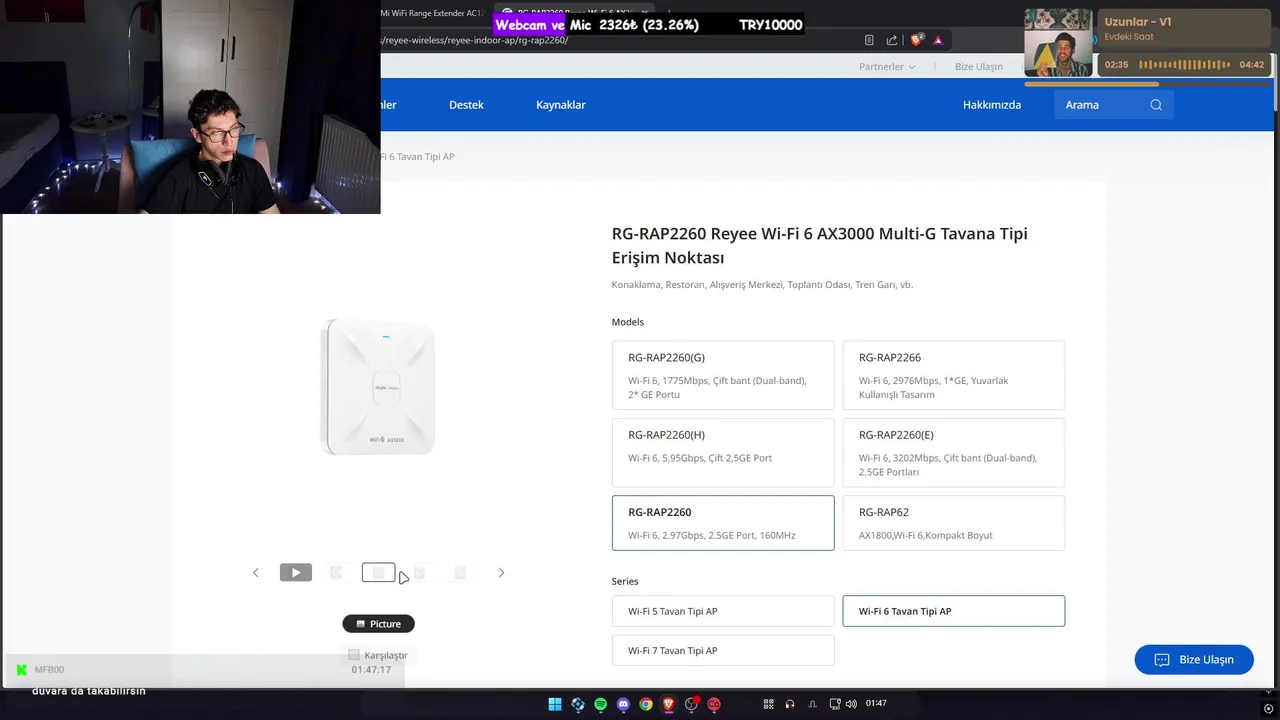
Task: Show previous product thumbnails with left arrow
Action: coord(256,573)
